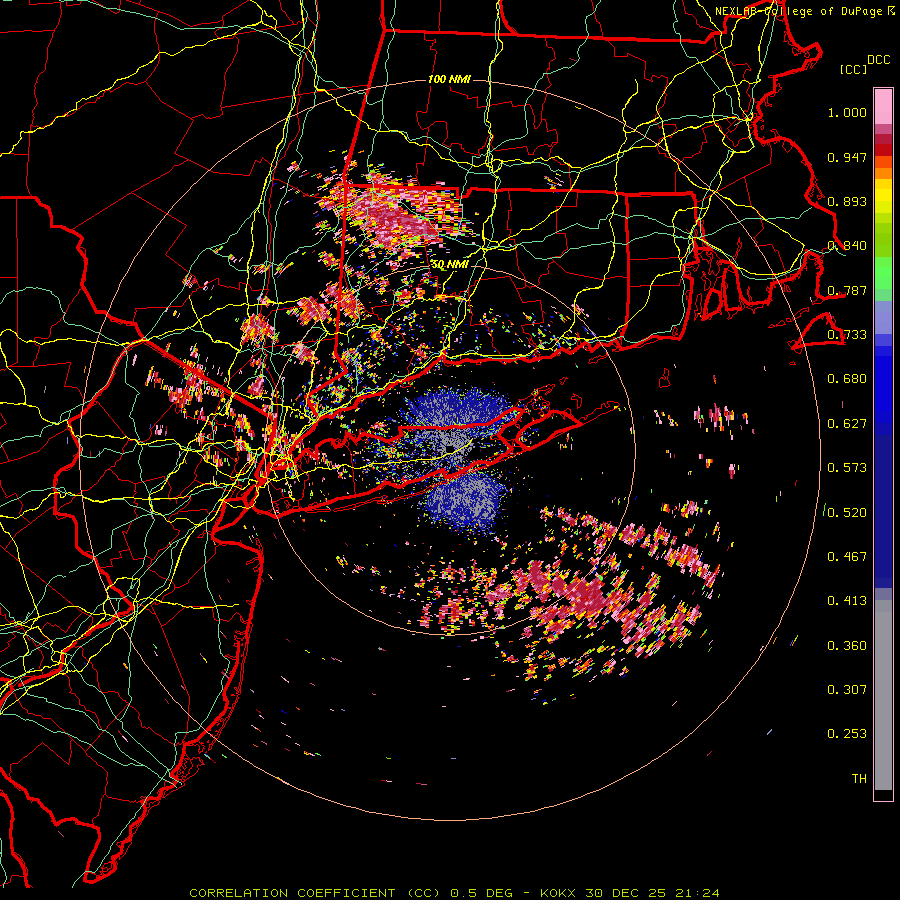Click the 1.000 legend value
The width and height of the screenshot is (900, 900).
point(847,112)
